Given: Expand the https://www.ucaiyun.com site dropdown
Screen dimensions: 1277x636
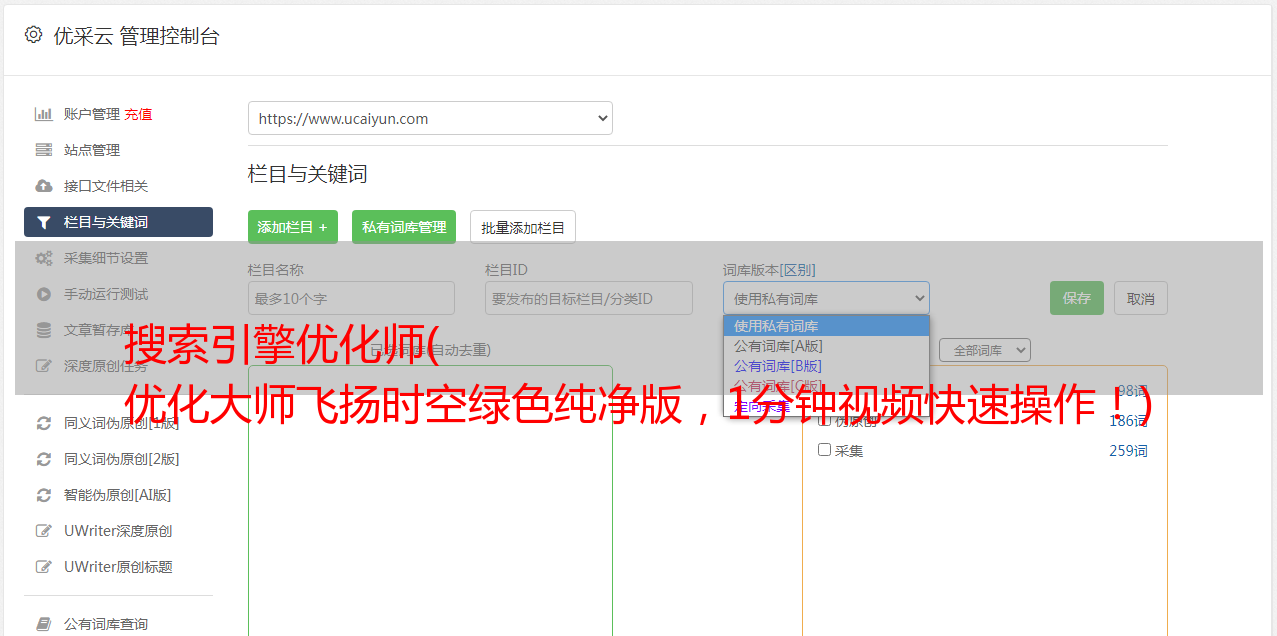Looking at the screenshot, I should coord(430,118).
